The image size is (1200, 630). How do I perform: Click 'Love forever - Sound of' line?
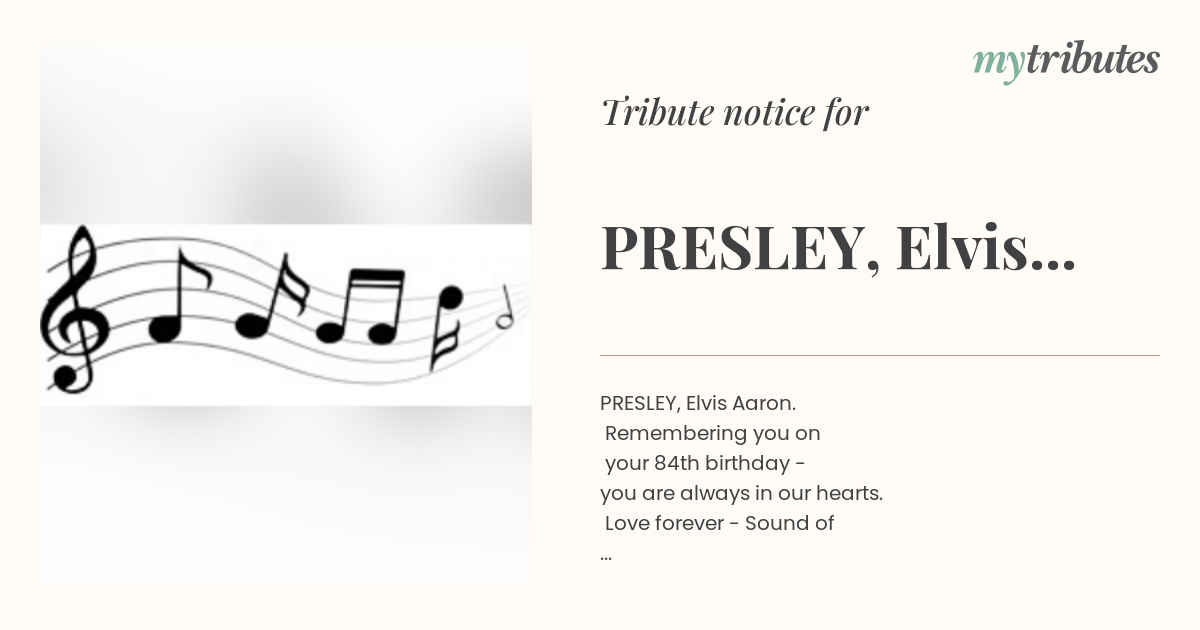(x=719, y=523)
